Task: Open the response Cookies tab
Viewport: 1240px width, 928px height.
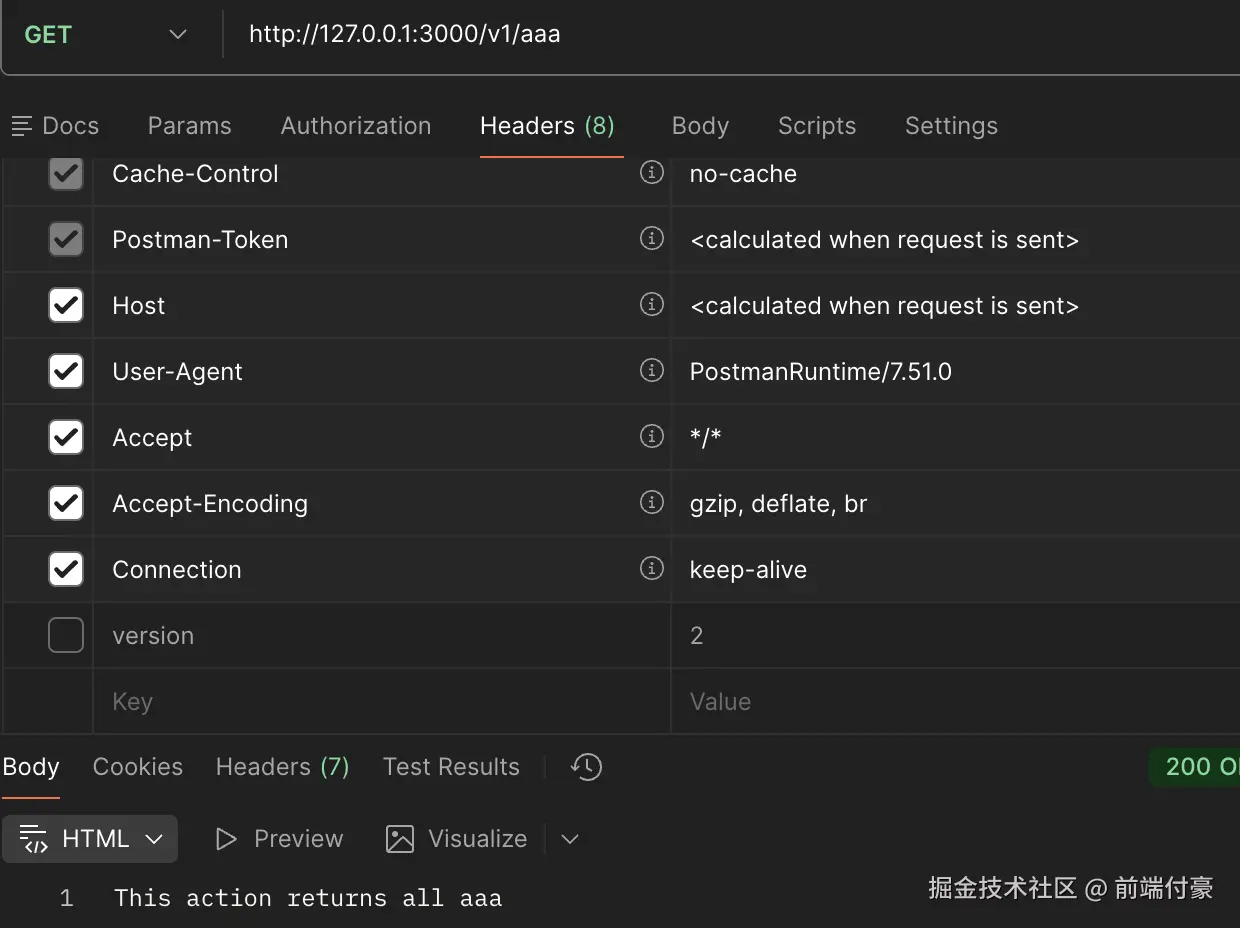Action: [138, 767]
